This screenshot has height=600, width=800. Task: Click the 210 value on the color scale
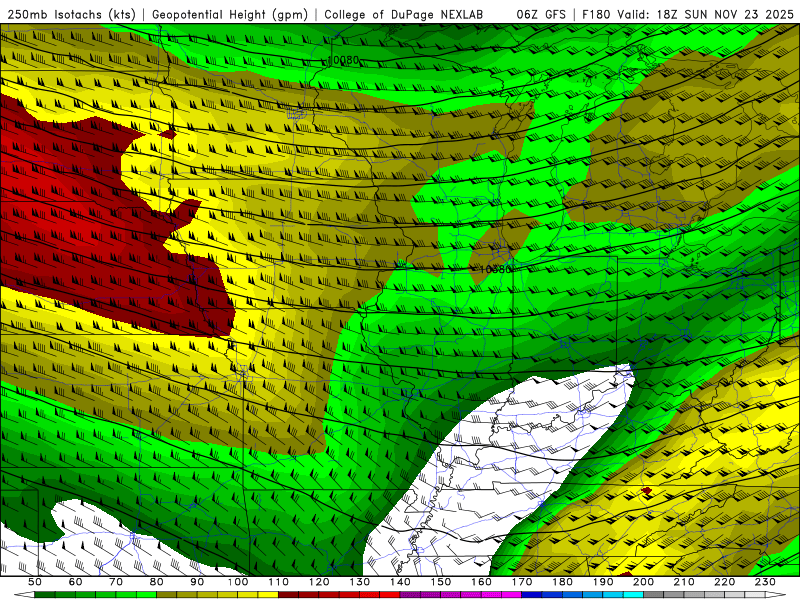coord(684,582)
